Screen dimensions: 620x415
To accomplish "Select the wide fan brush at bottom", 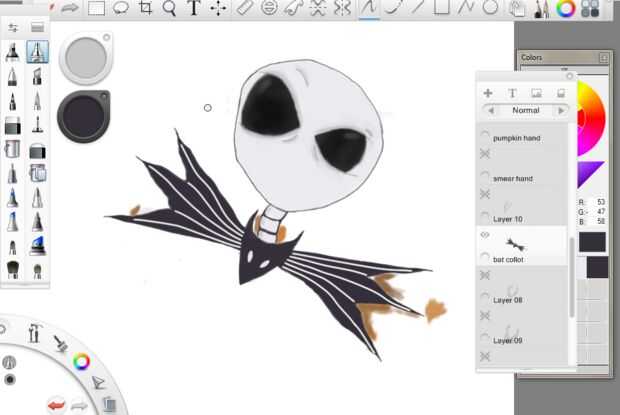I will pos(13,270).
